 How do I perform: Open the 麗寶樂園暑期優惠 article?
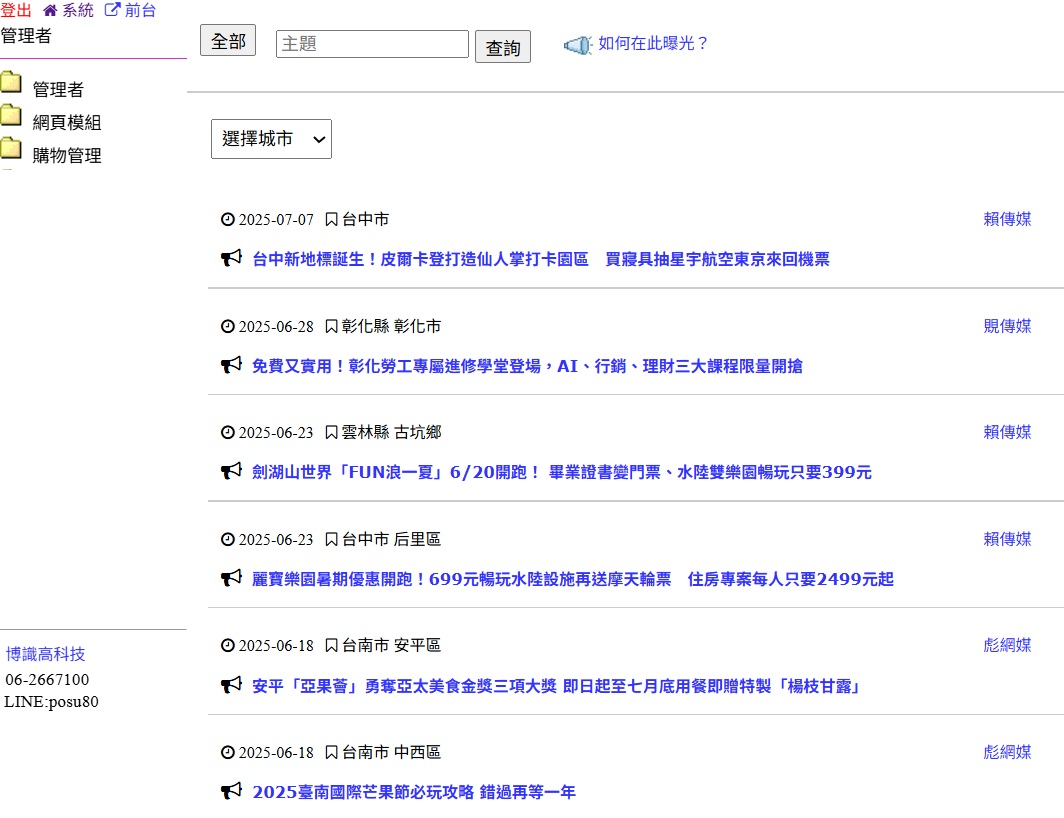click(573, 579)
